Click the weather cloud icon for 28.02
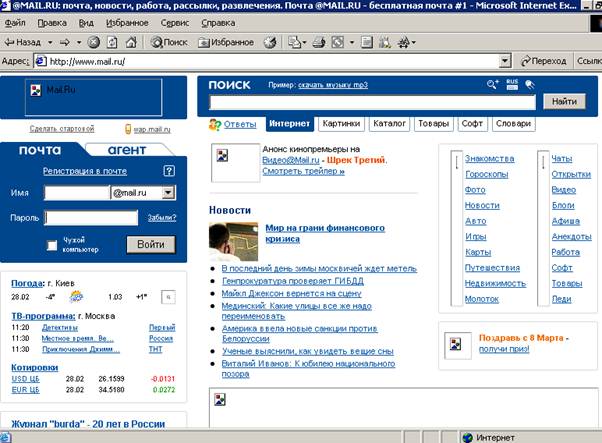The height and width of the screenshot is (443, 602). pos(76,297)
